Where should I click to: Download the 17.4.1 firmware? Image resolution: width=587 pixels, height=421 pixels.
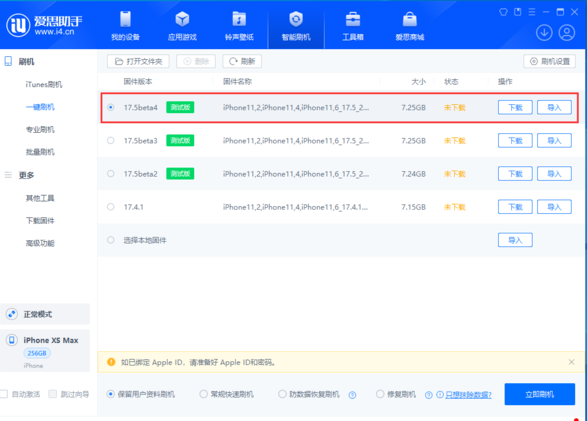pyautogui.click(x=515, y=207)
